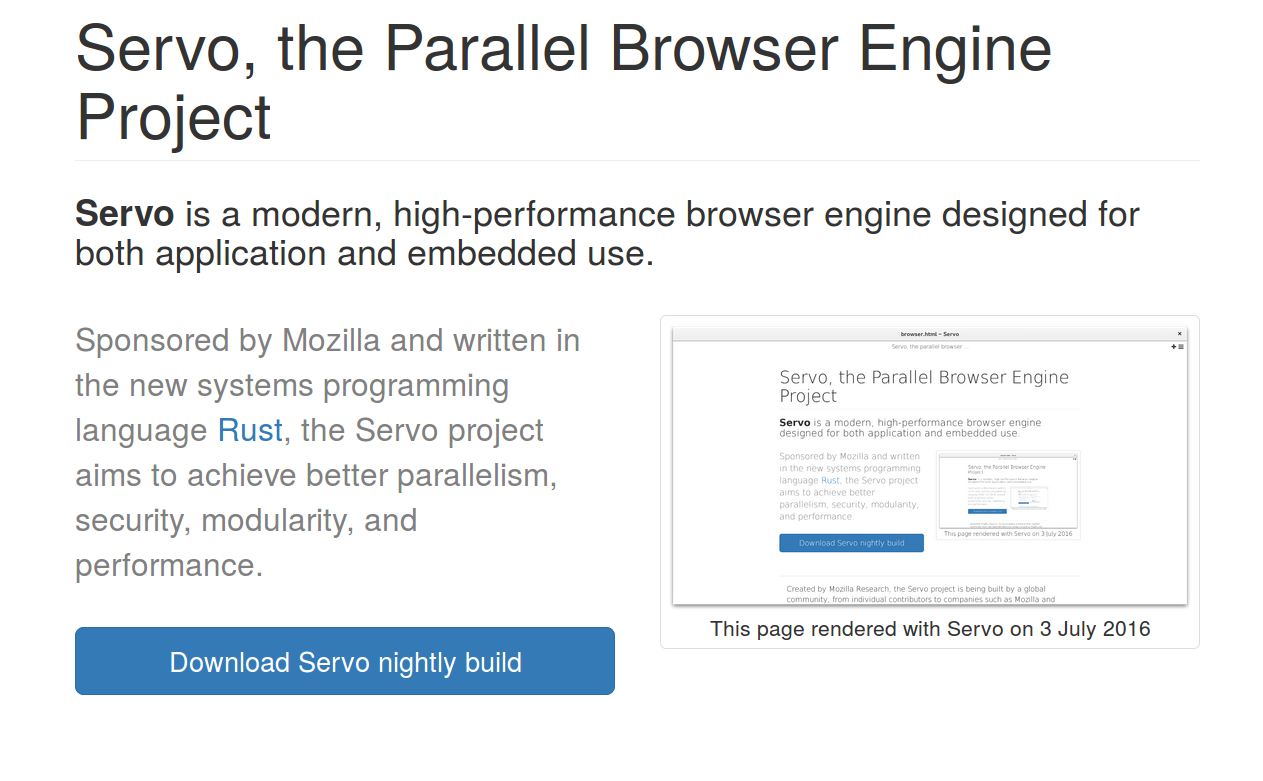Image resolution: width=1263 pixels, height=781 pixels.
Task: Click the 'both application and embedded use' text
Action: tap(364, 254)
